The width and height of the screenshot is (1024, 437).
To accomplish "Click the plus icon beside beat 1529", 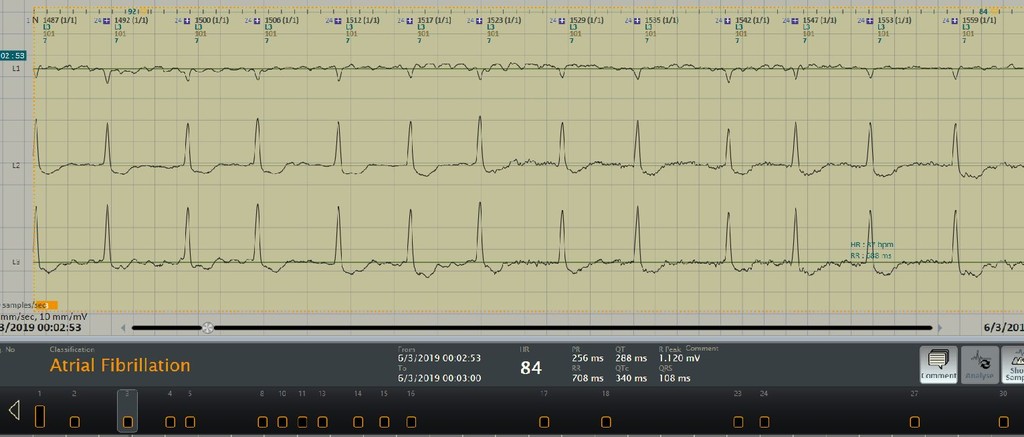I will 561,21.
